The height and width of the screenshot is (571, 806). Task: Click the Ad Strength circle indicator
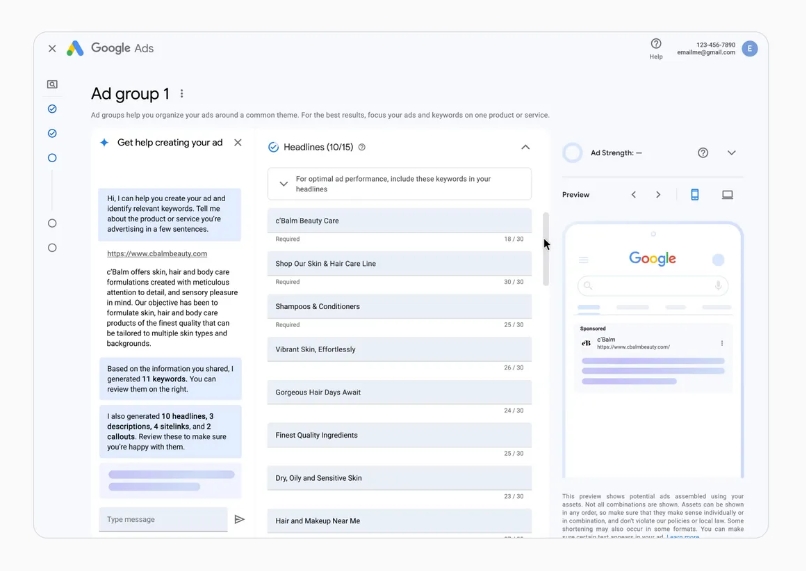click(572, 153)
